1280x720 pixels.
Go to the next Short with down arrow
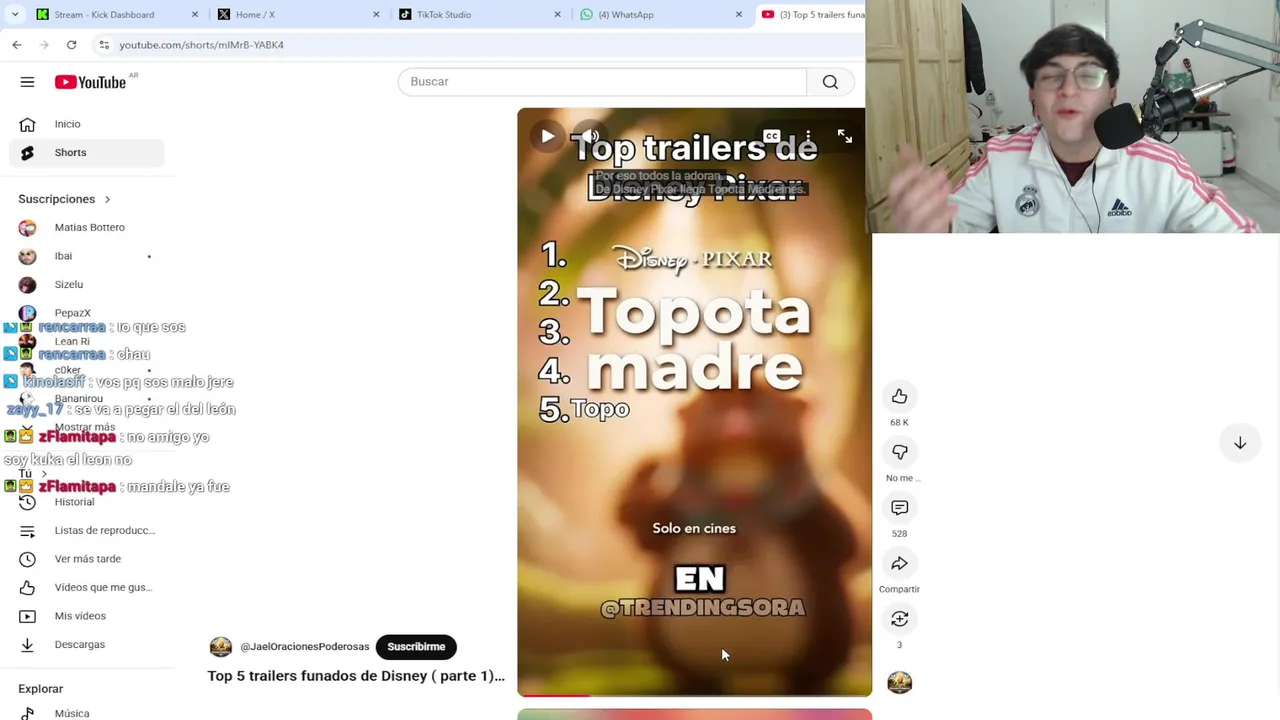(x=1239, y=442)
